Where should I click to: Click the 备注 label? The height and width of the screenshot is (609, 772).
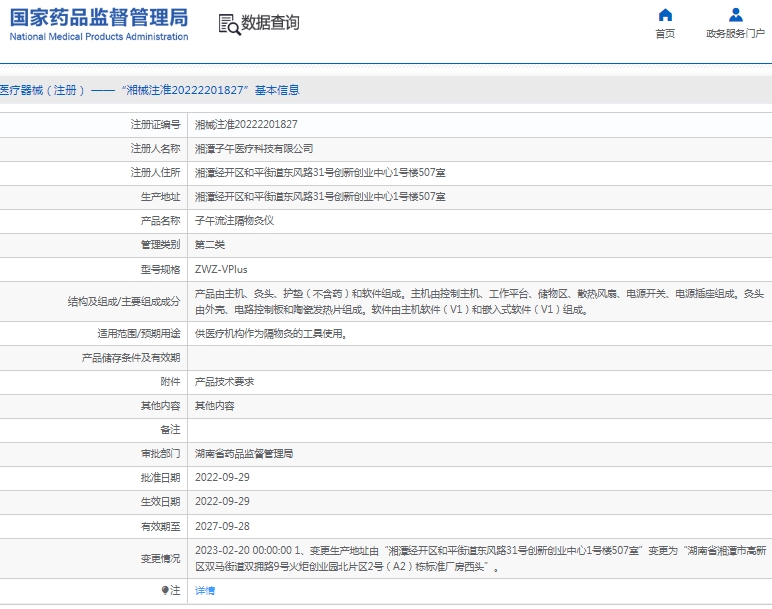(x=170, y=430)
